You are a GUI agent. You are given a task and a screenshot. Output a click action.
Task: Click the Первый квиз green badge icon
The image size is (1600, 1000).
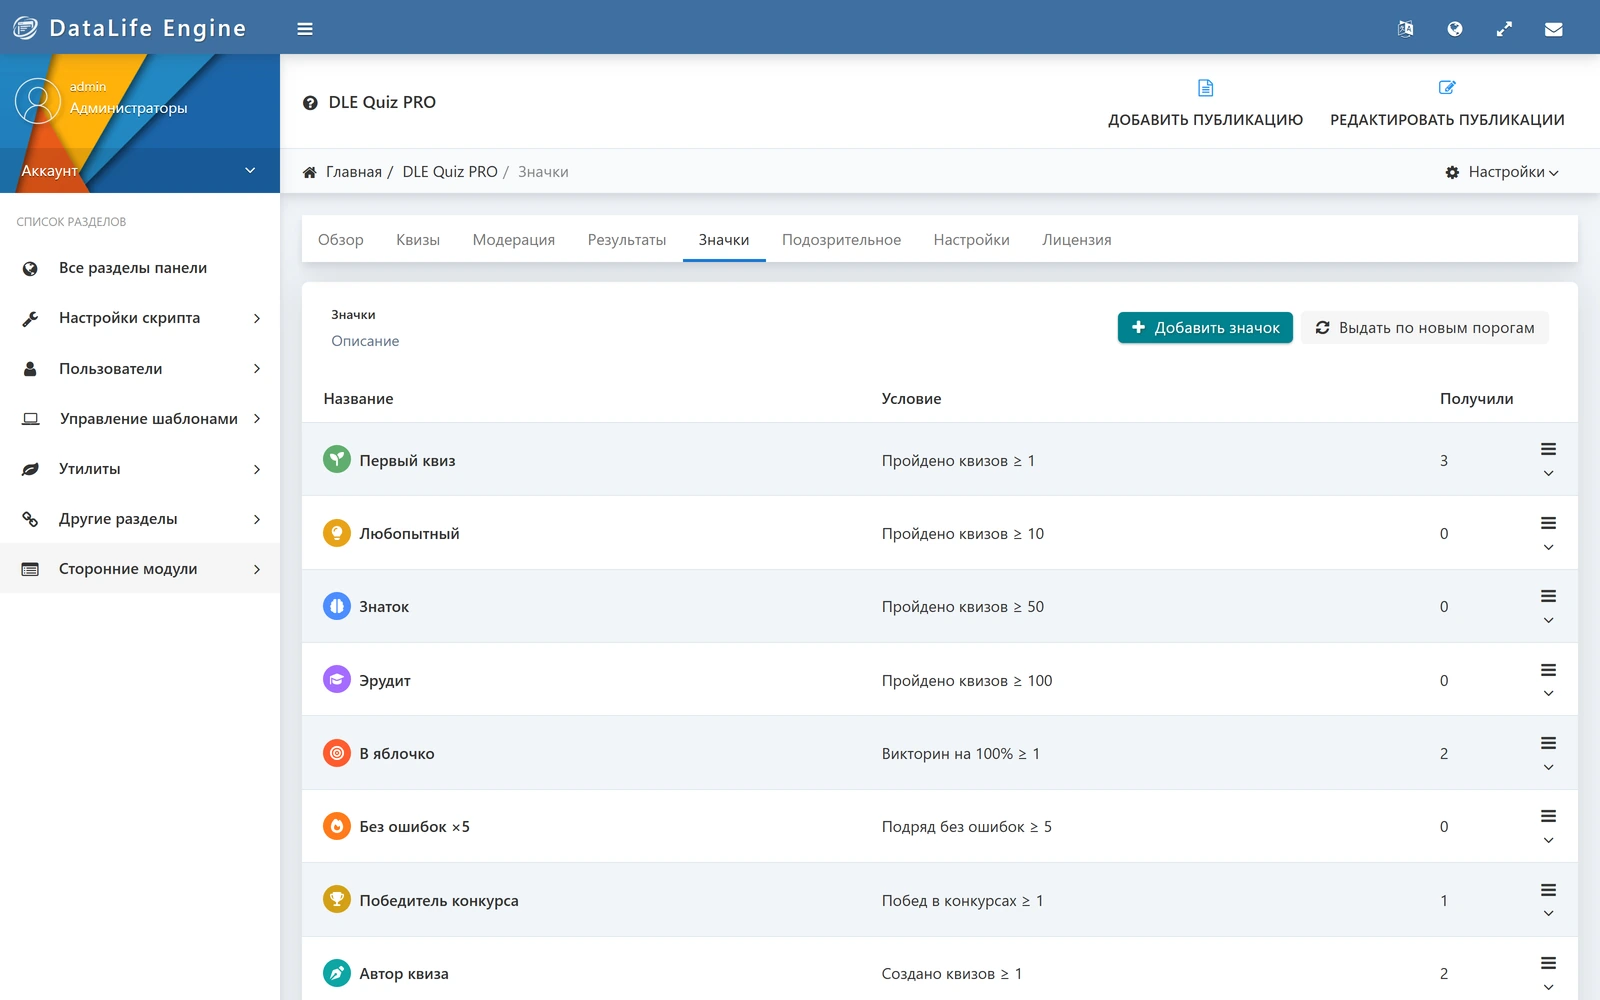(x=337, y=459)
